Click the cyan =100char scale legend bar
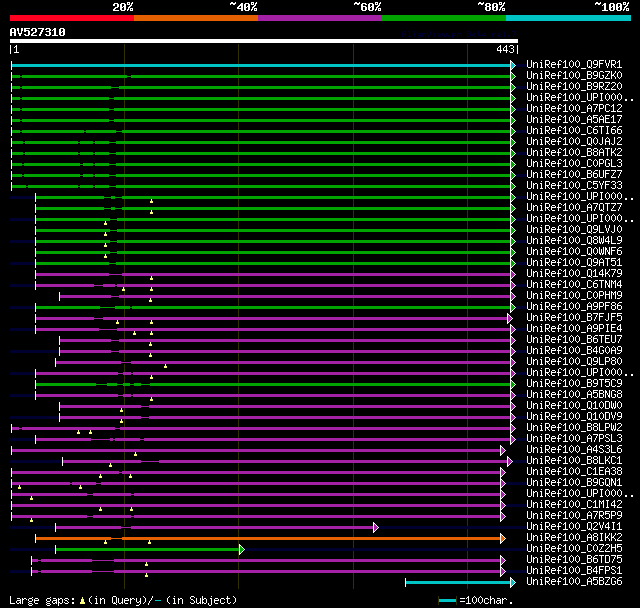 [447, 600]
